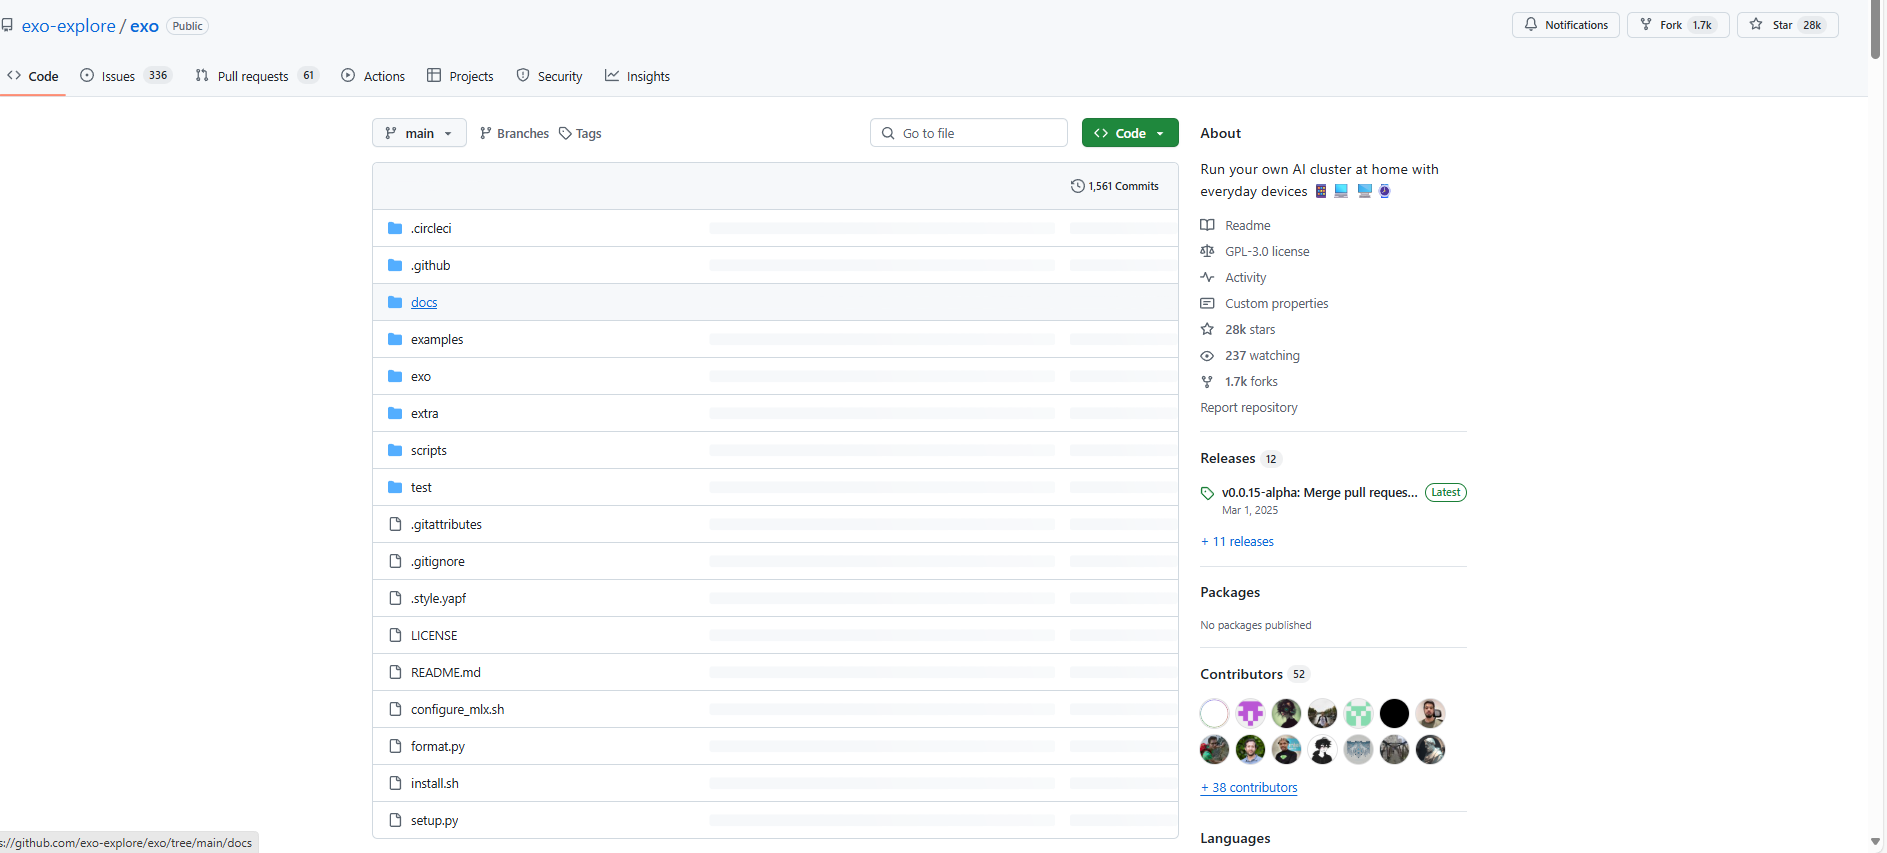Screen dimensions: 1887x853
Task: Open the test folder
Action: [421, 487]
